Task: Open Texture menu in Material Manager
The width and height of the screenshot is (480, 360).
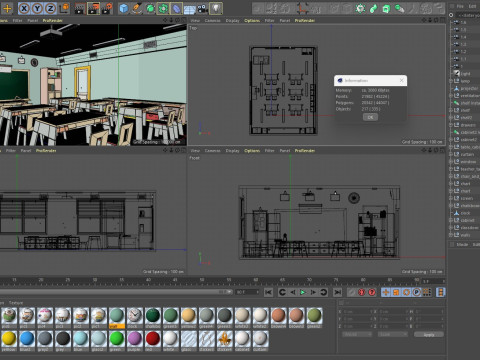Action: [x=16, y=303]
